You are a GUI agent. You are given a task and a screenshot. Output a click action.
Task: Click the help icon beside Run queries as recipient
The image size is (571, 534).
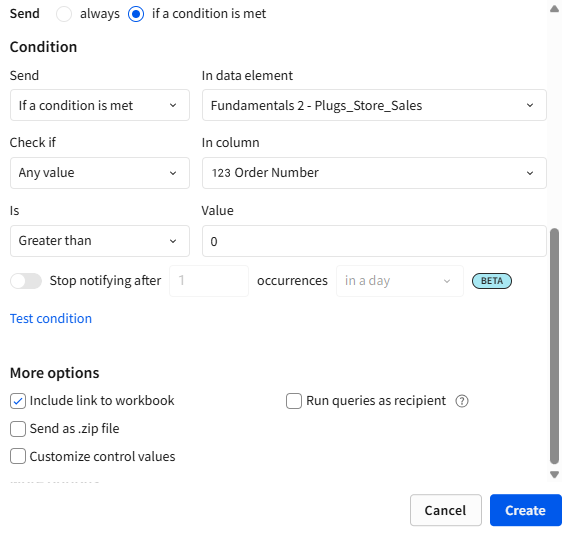(461, 401)
